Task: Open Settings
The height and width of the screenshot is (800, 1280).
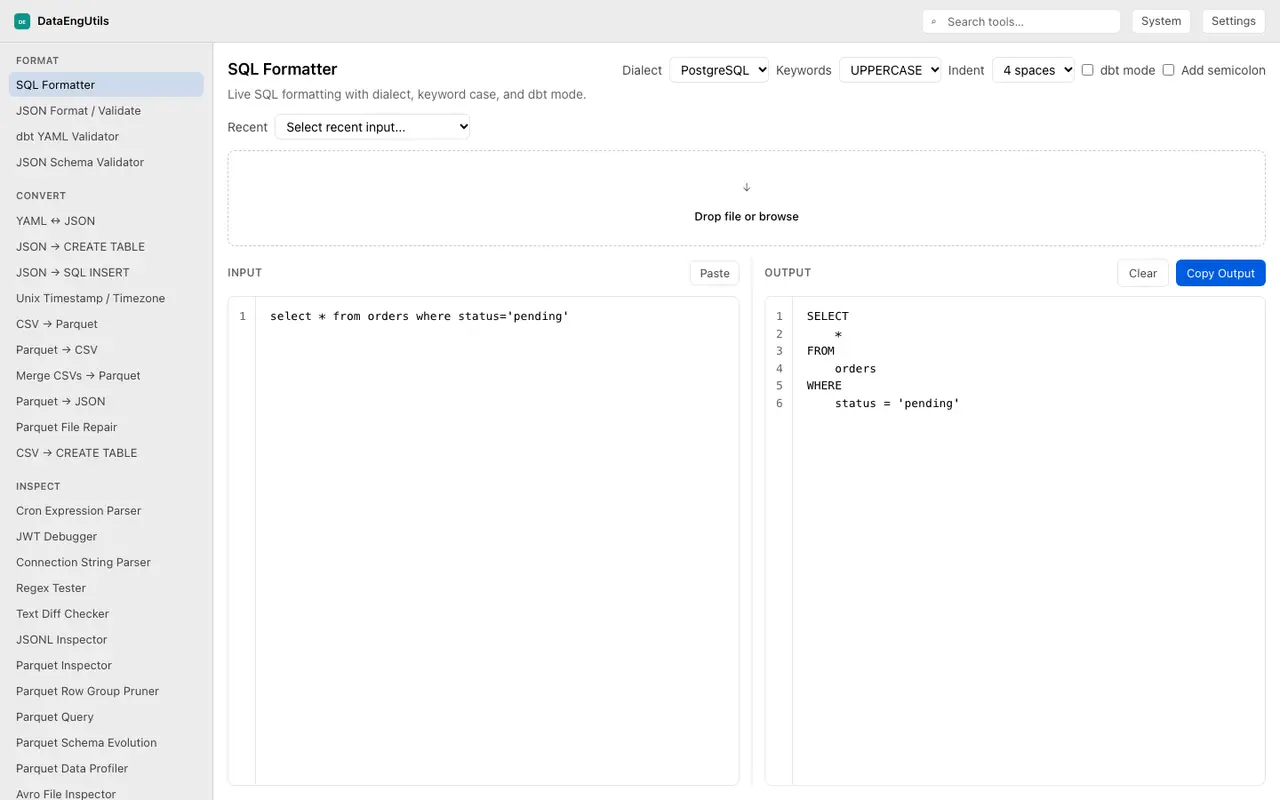Action: point(1233,21)
